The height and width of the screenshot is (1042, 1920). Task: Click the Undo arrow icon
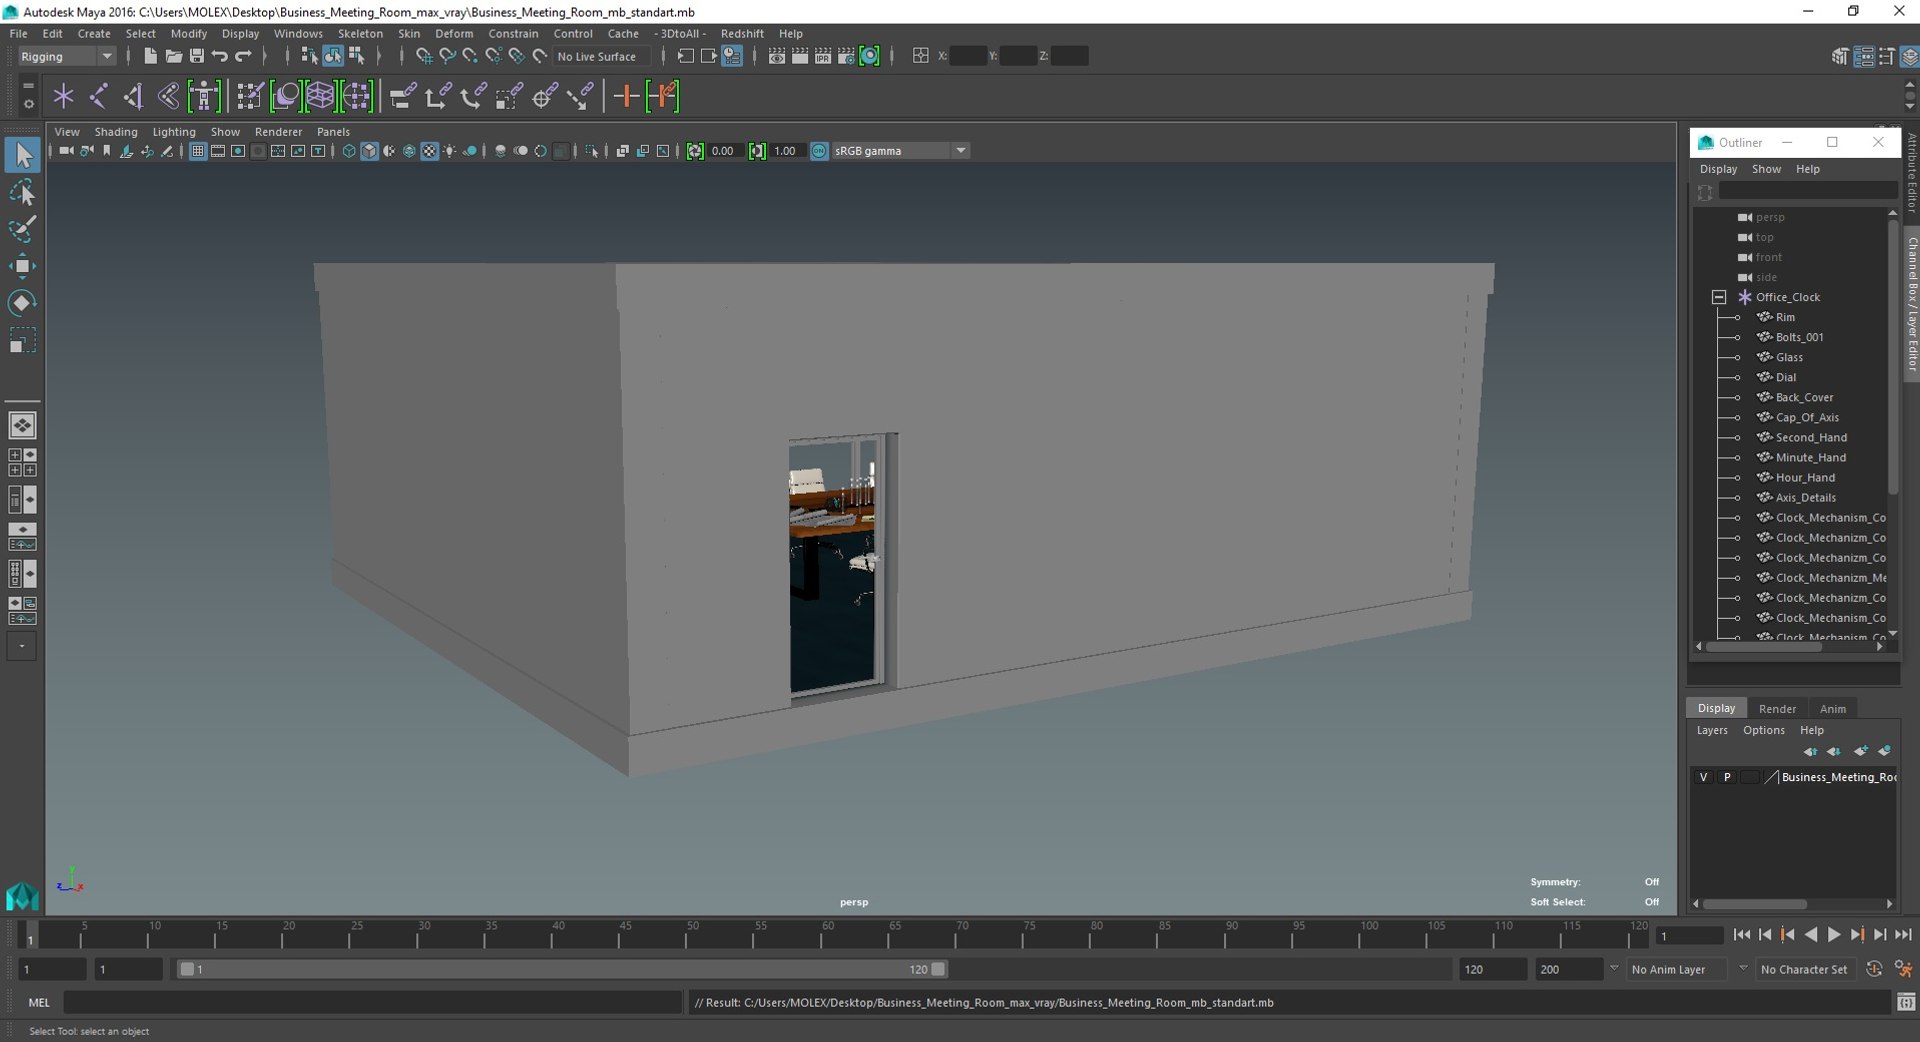[220, 56]
